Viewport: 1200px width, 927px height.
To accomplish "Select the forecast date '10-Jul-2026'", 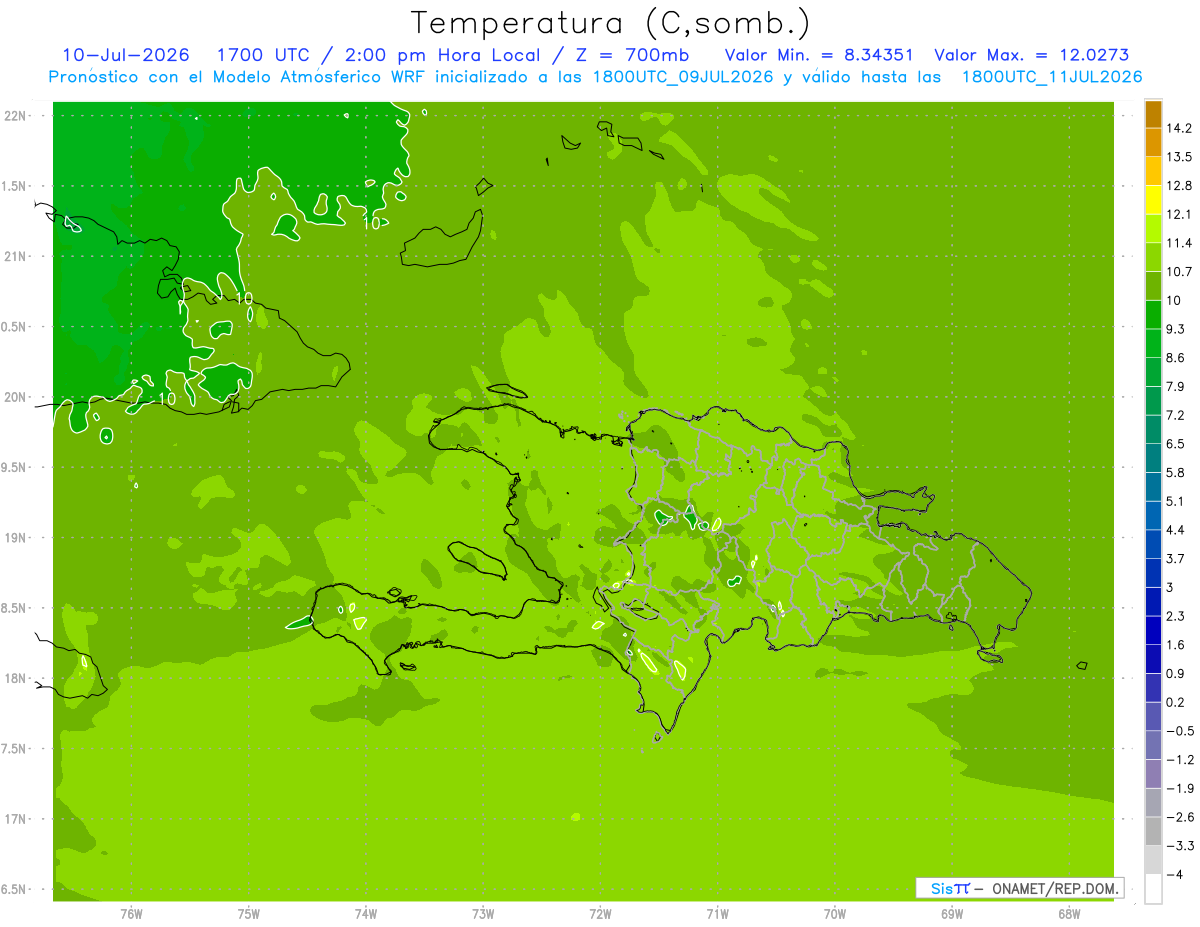I will [x=126, y=55].
